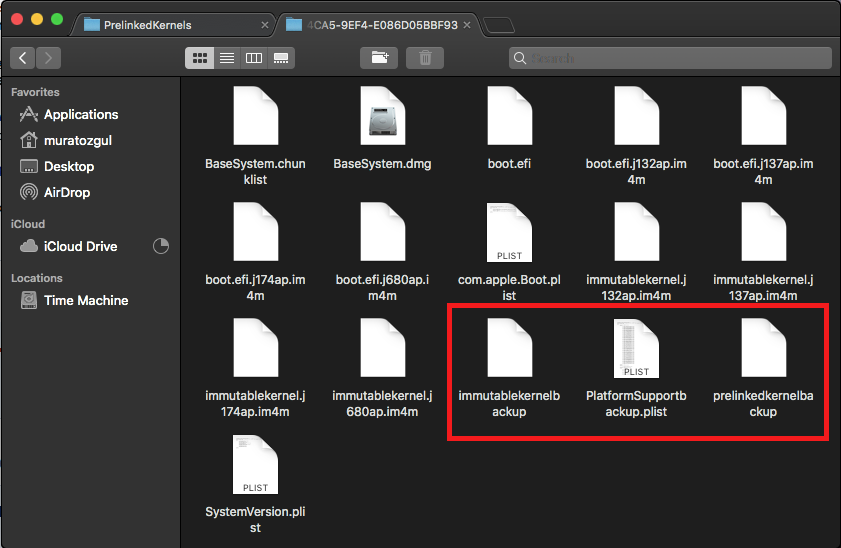The height and width of the screenshot is (548, 841).
Task: Click the iCloud Drive storage pie indicator
Action: pos(161,246)
